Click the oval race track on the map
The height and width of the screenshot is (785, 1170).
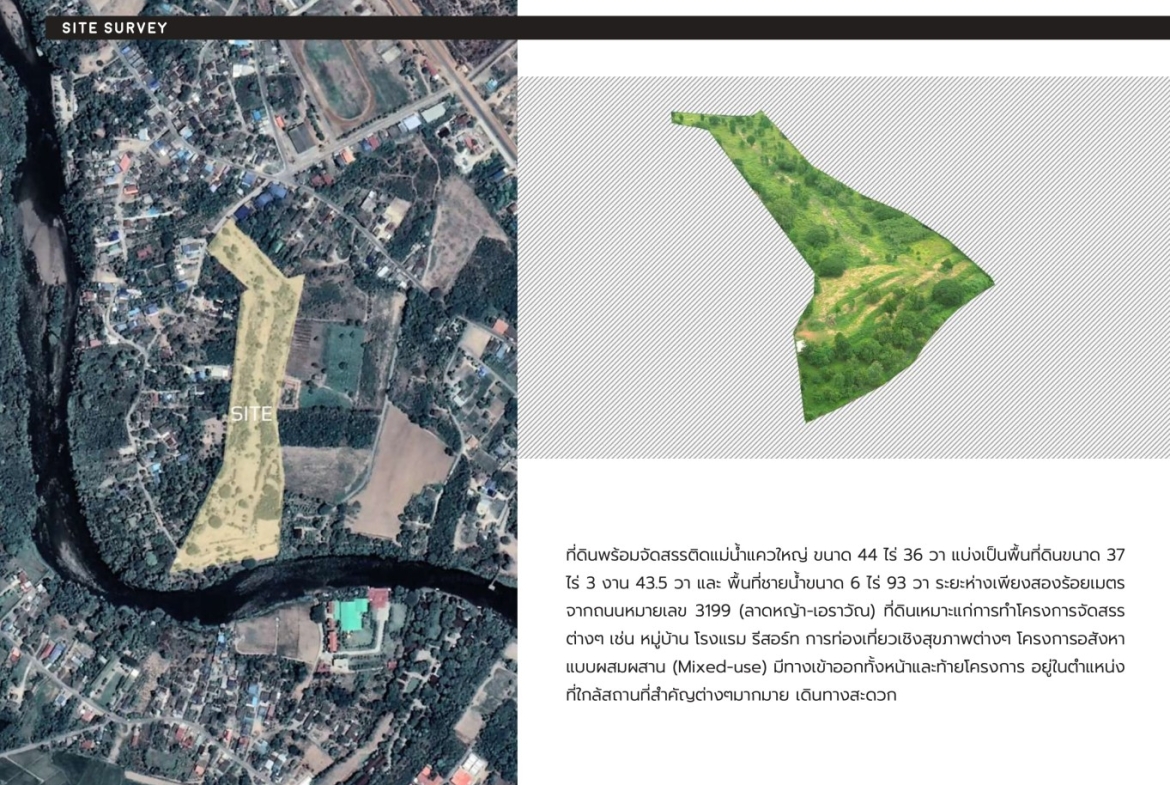click(334, 80)
